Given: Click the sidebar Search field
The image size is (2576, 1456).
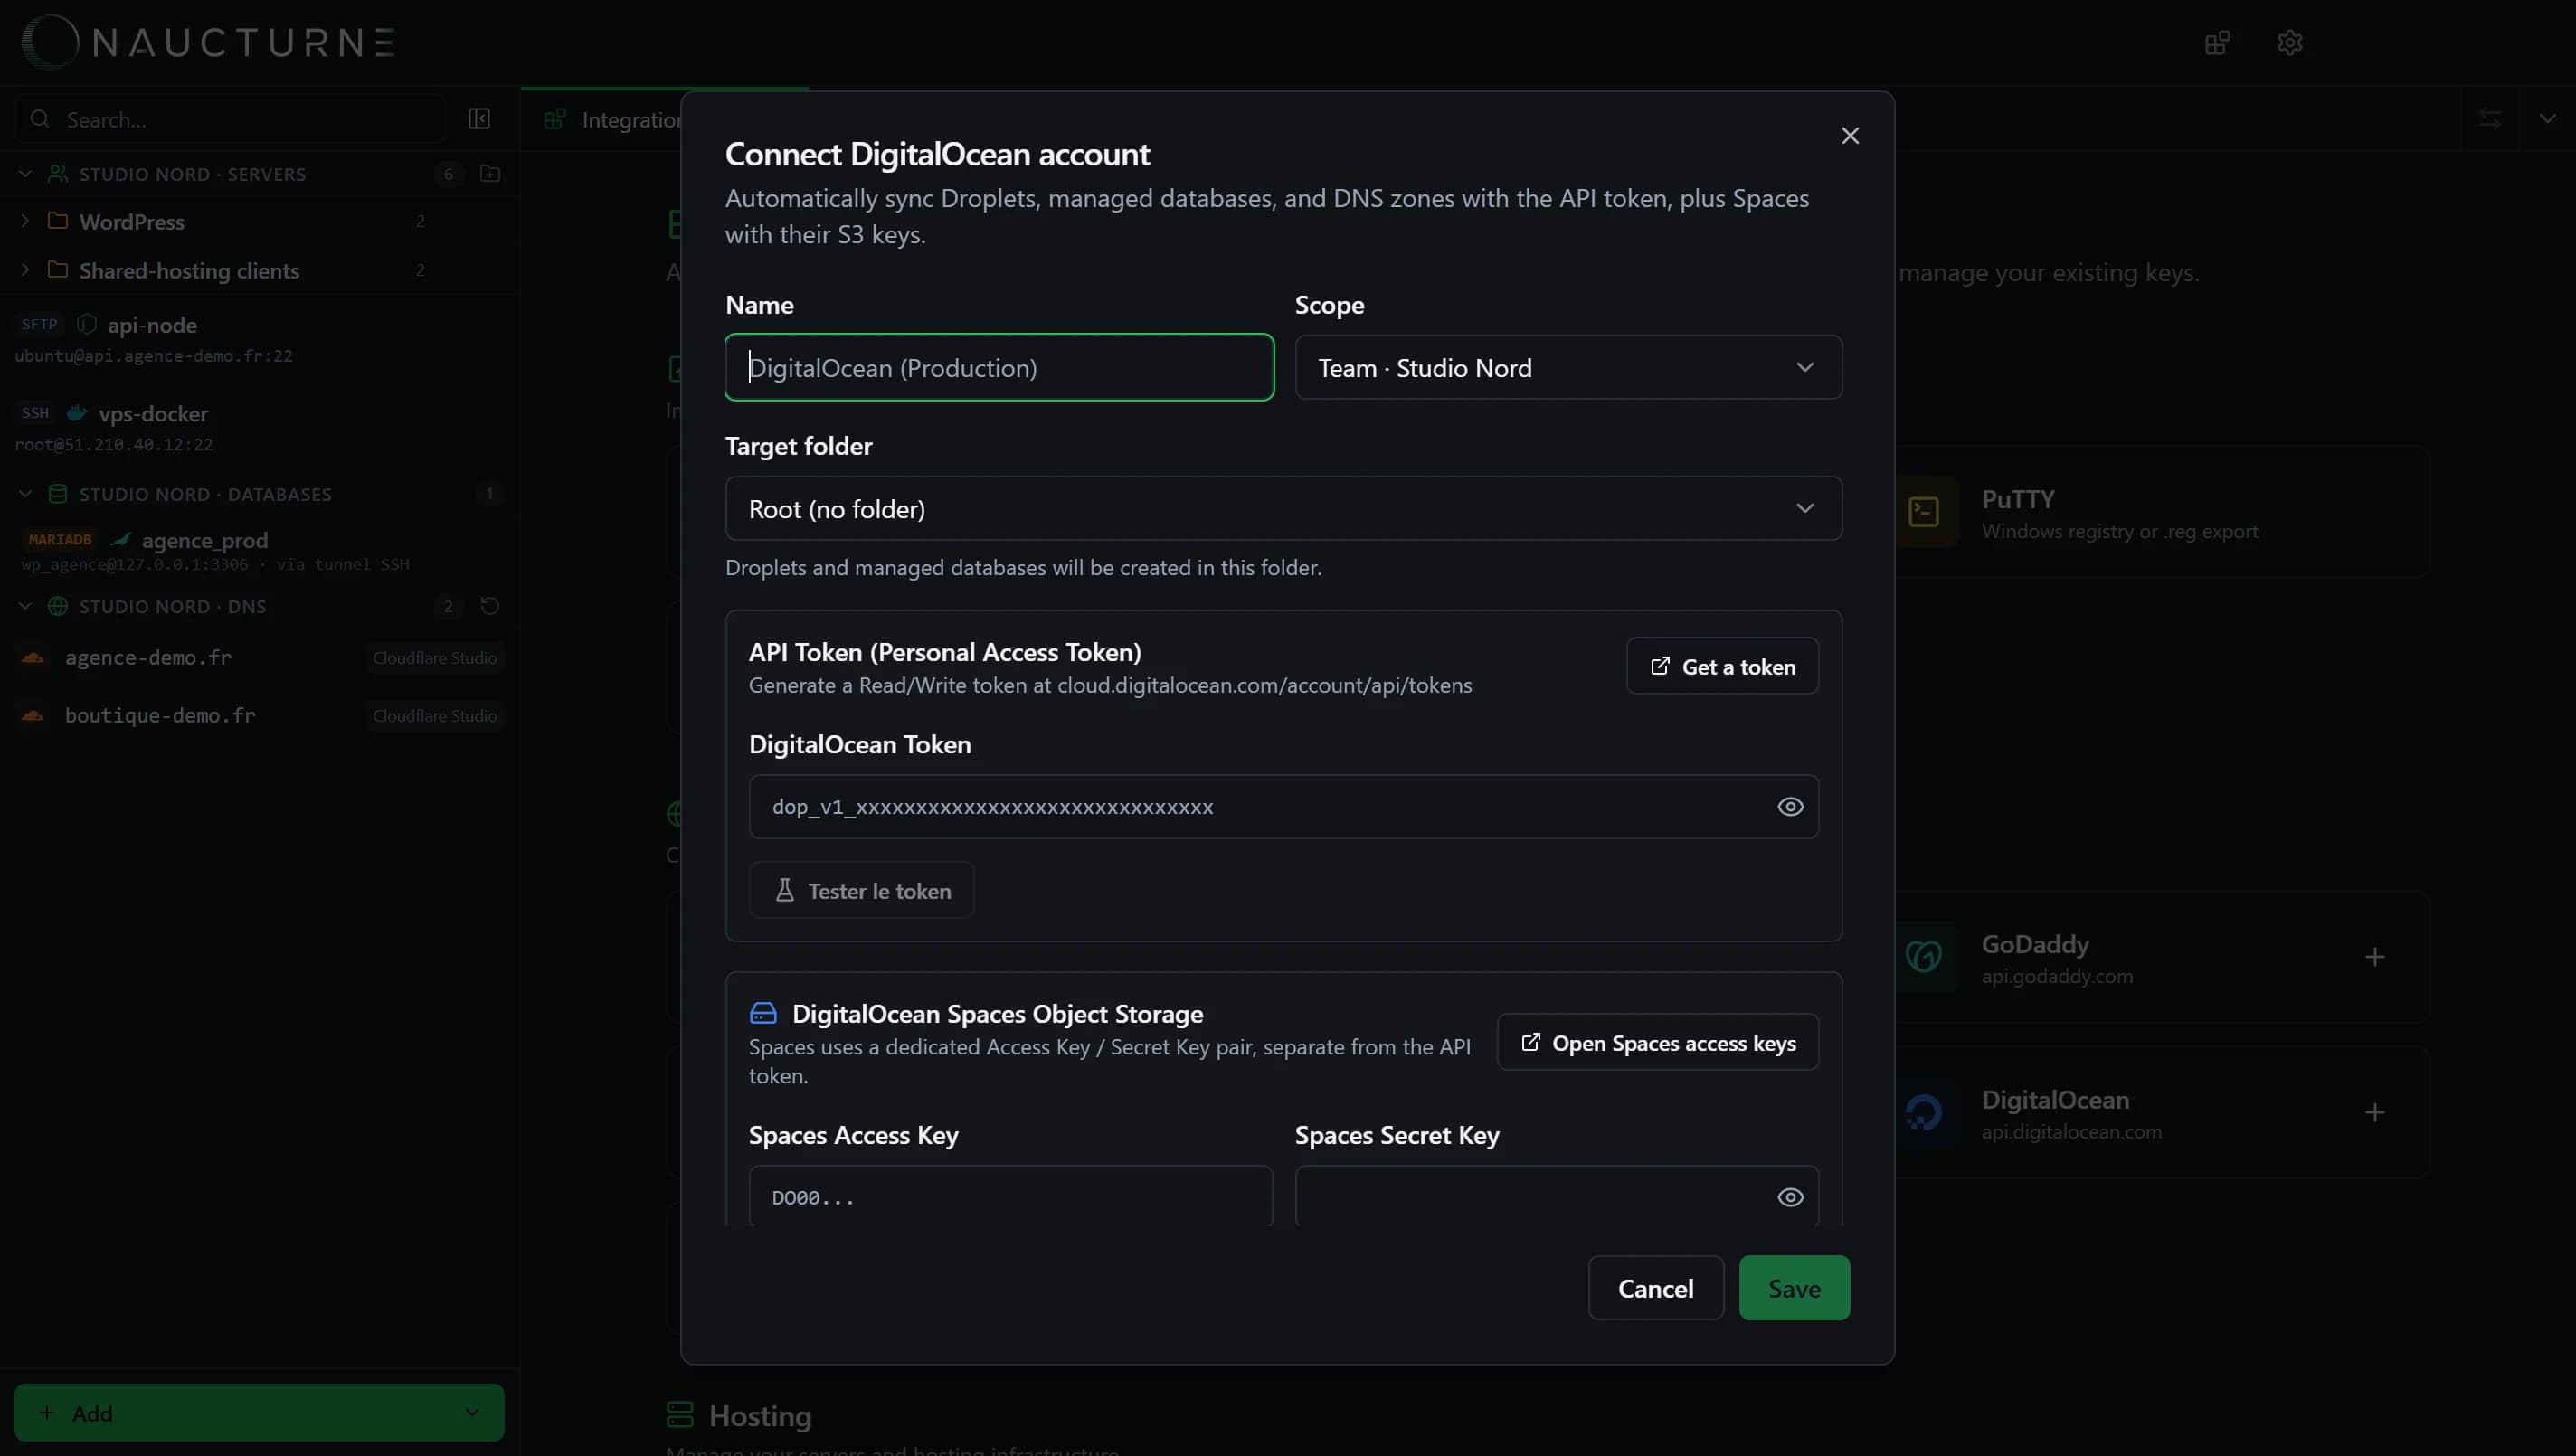Looking at the screenshot, I should tap(230, 119).
